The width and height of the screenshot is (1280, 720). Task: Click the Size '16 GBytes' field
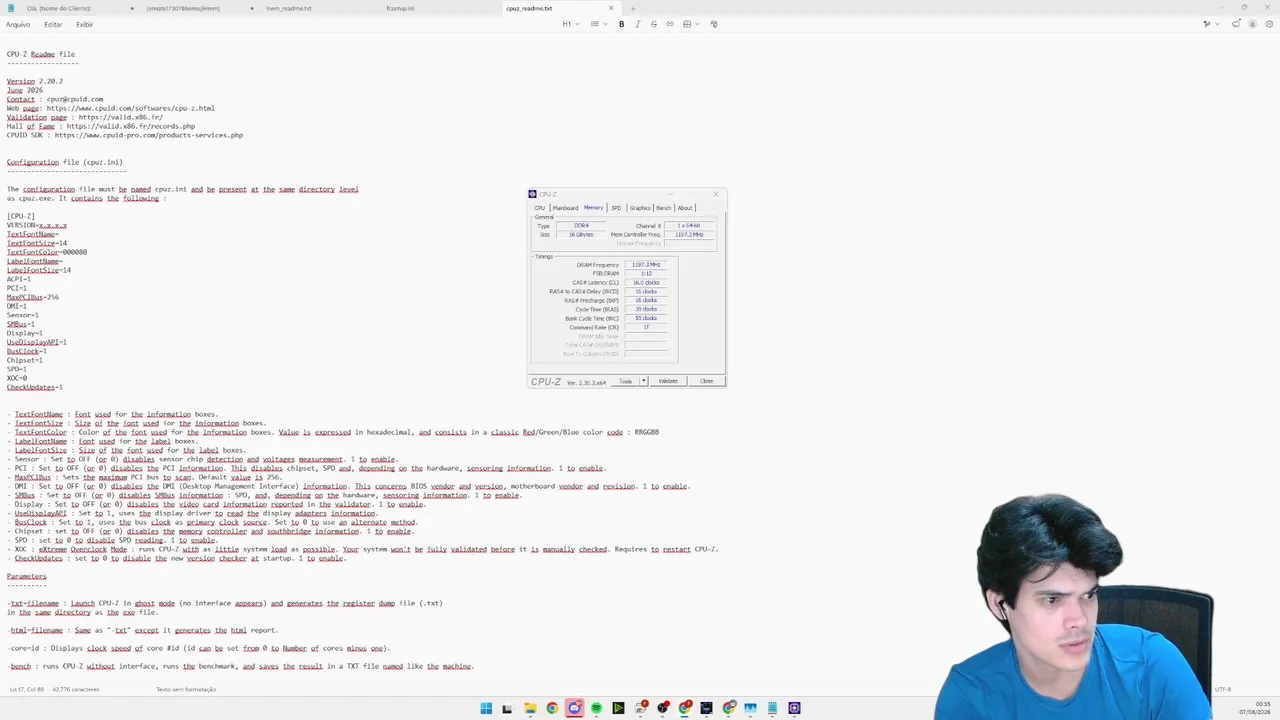click(x=581, y=235)
